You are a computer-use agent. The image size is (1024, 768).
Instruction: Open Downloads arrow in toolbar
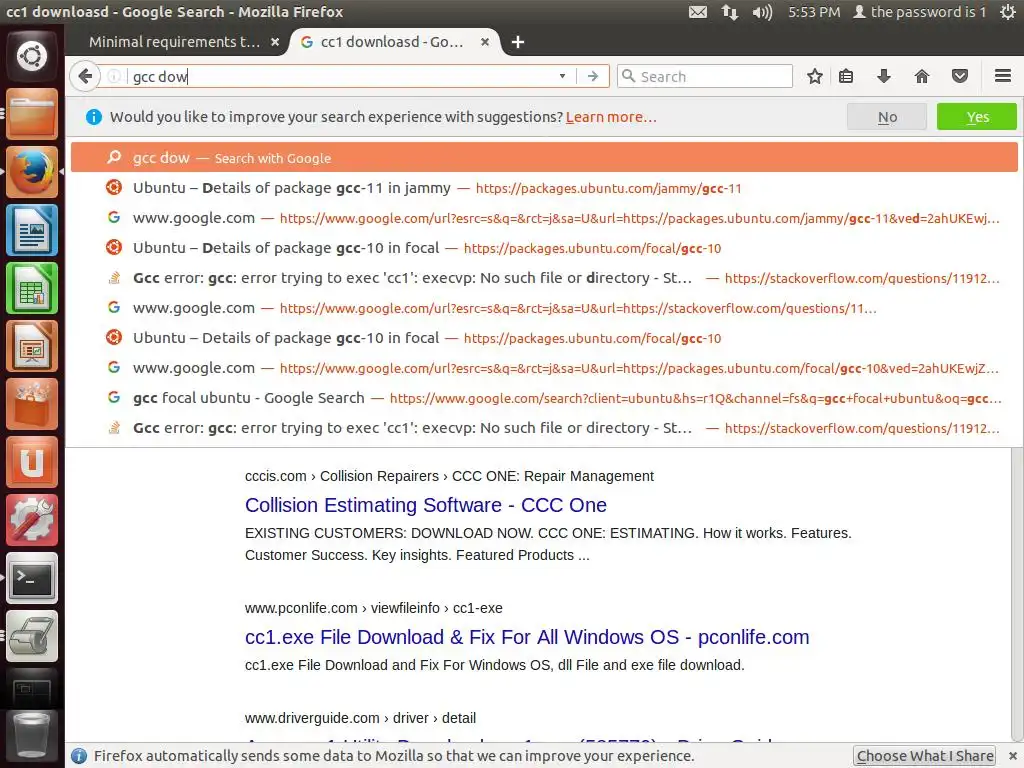tap(884, 76)
